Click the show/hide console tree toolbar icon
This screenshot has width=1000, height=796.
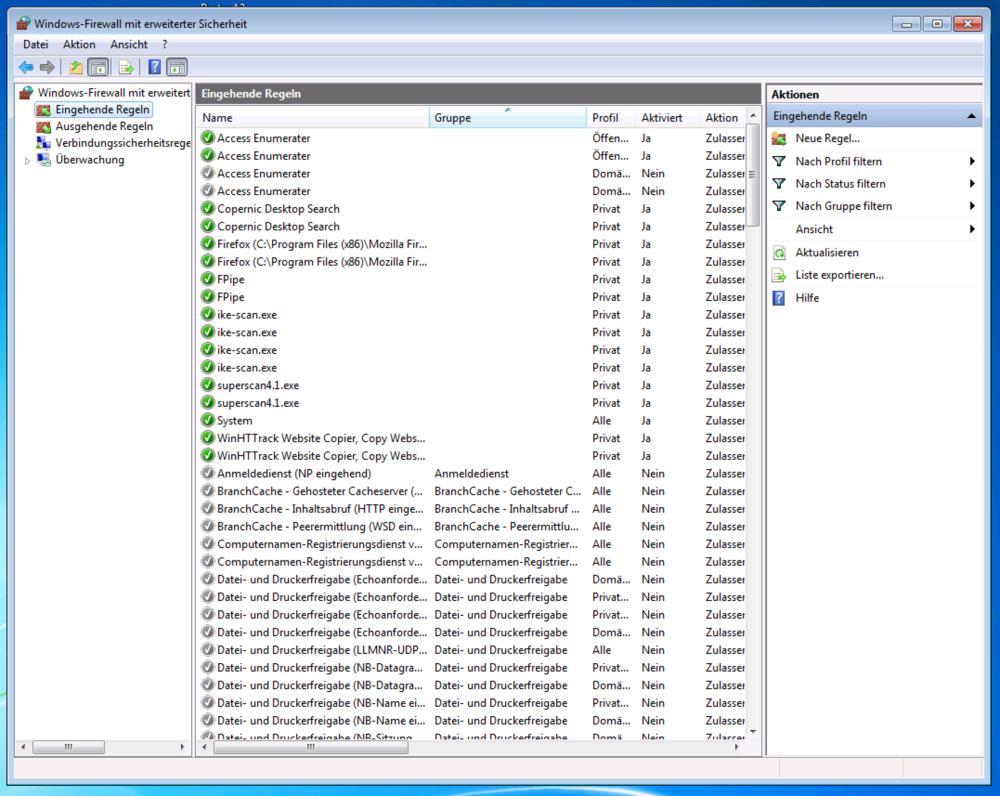coord(96,67)
